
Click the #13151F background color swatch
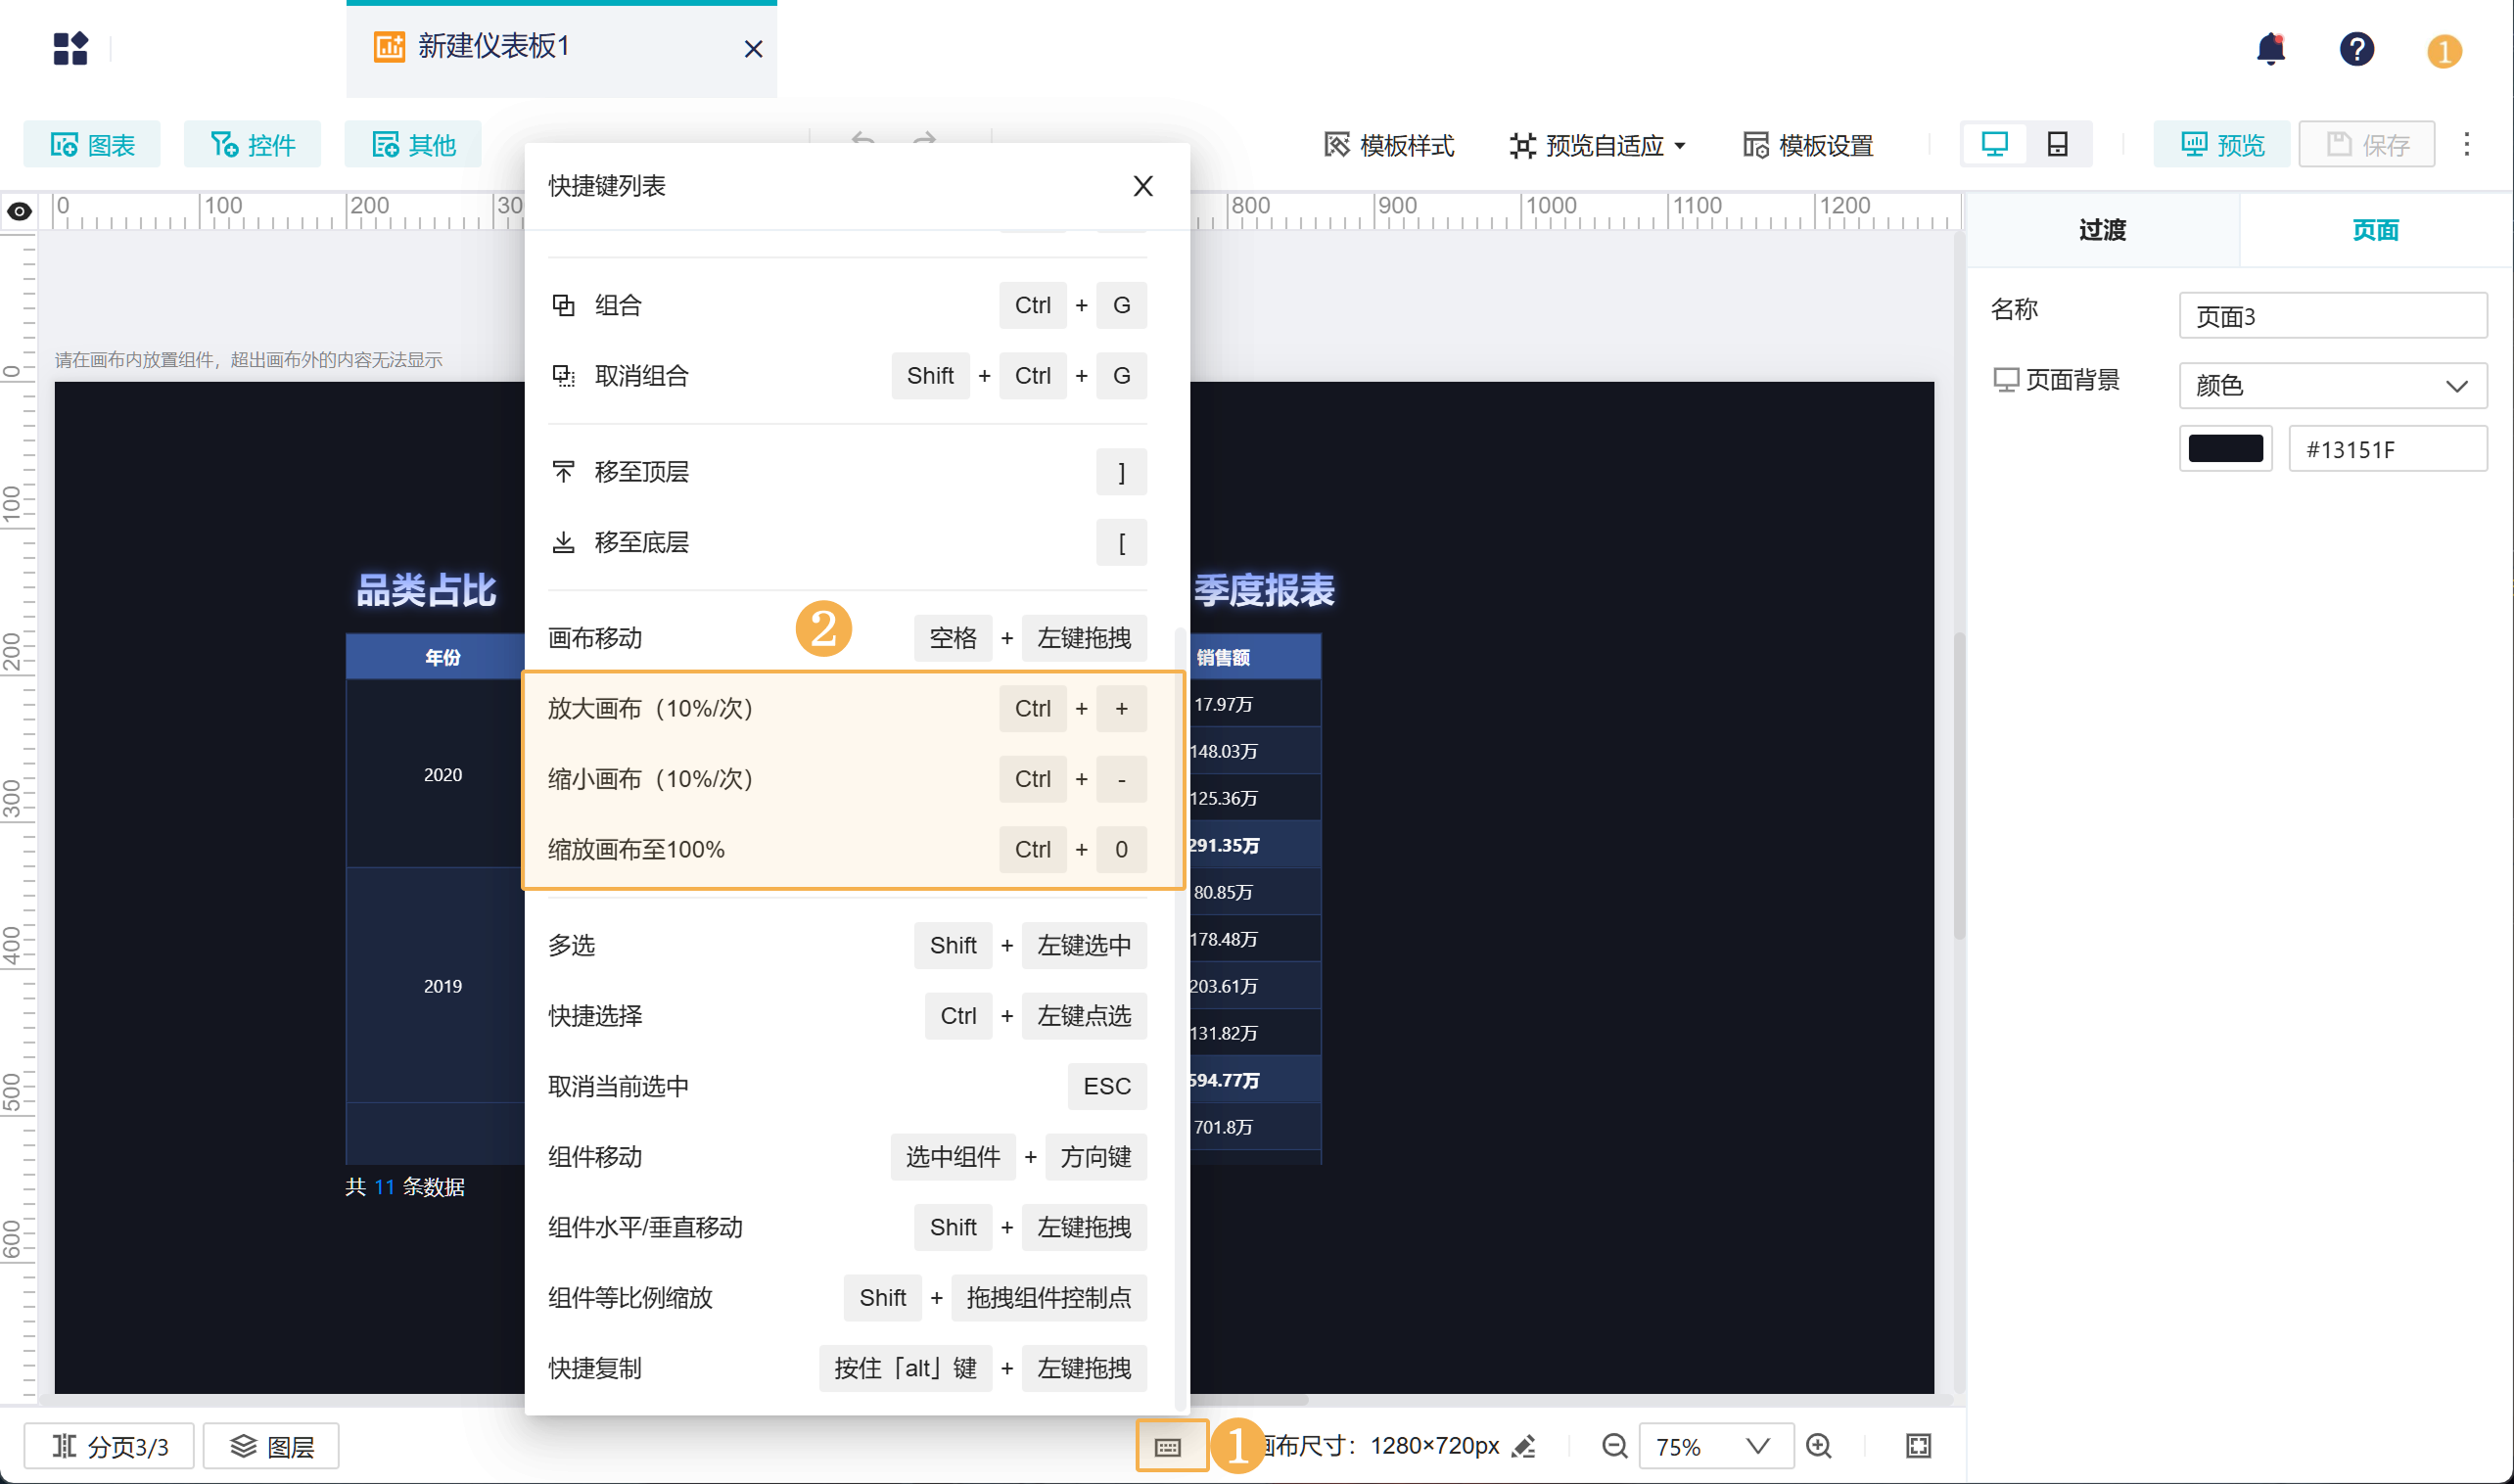pyautogui.click(x=2225, y=449)
